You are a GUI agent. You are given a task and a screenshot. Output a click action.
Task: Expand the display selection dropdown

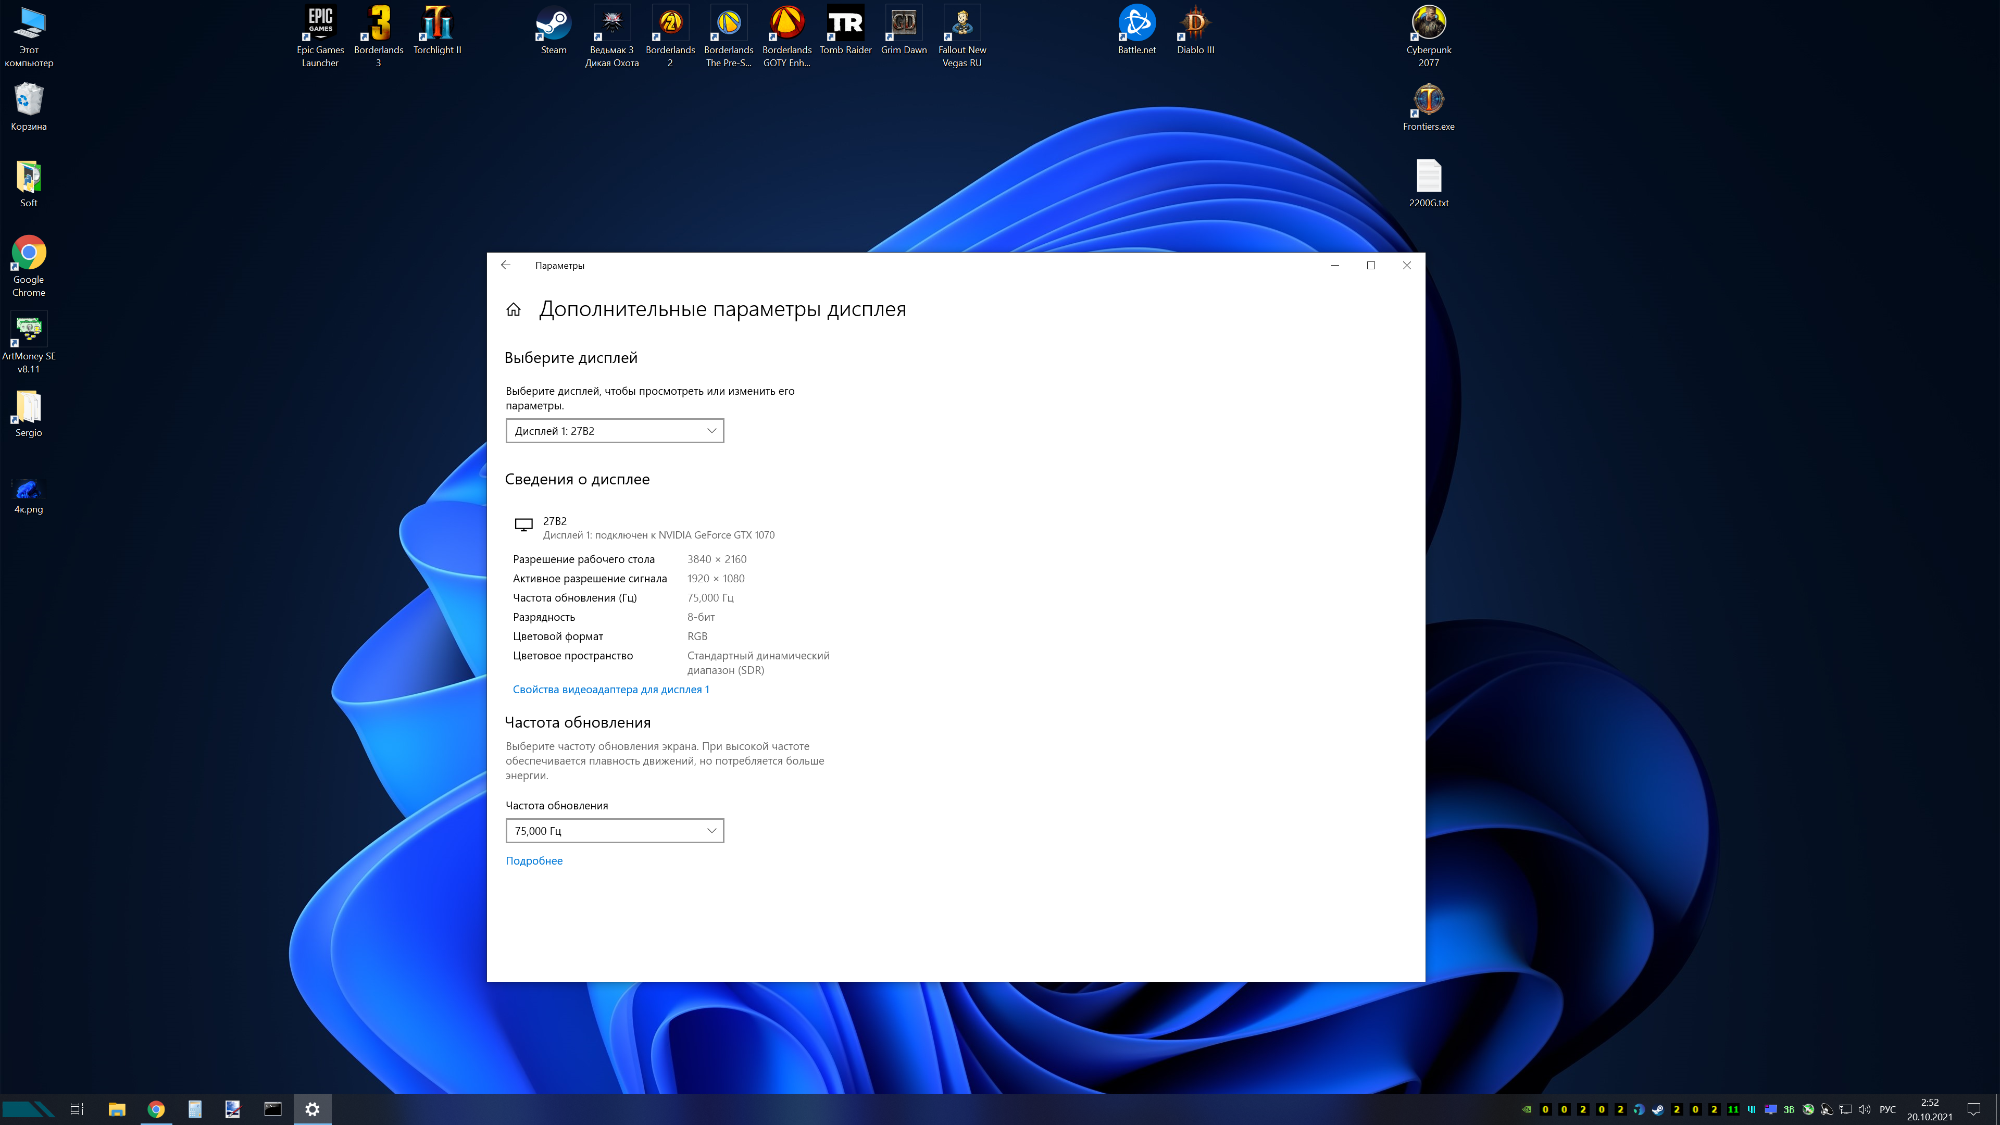coord(614,431)
